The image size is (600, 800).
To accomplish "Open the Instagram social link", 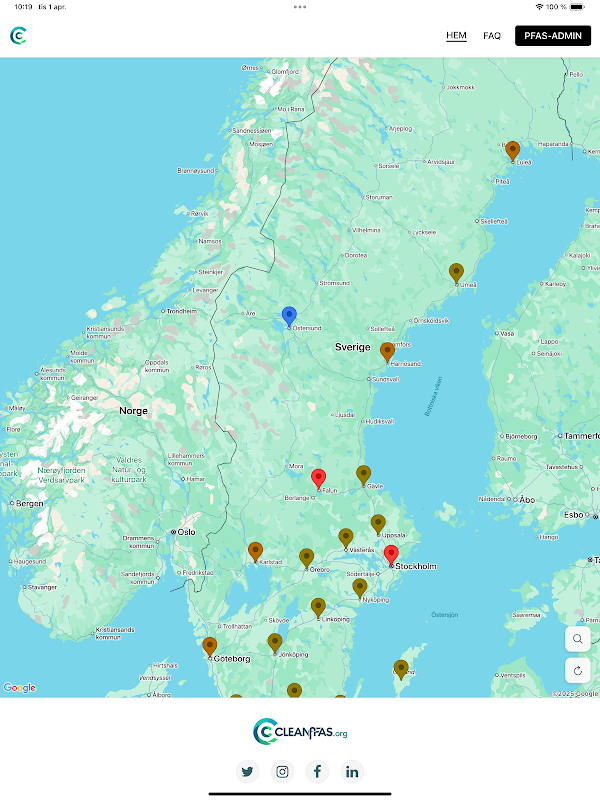I will pyautogui.click(x=282, y=771).
